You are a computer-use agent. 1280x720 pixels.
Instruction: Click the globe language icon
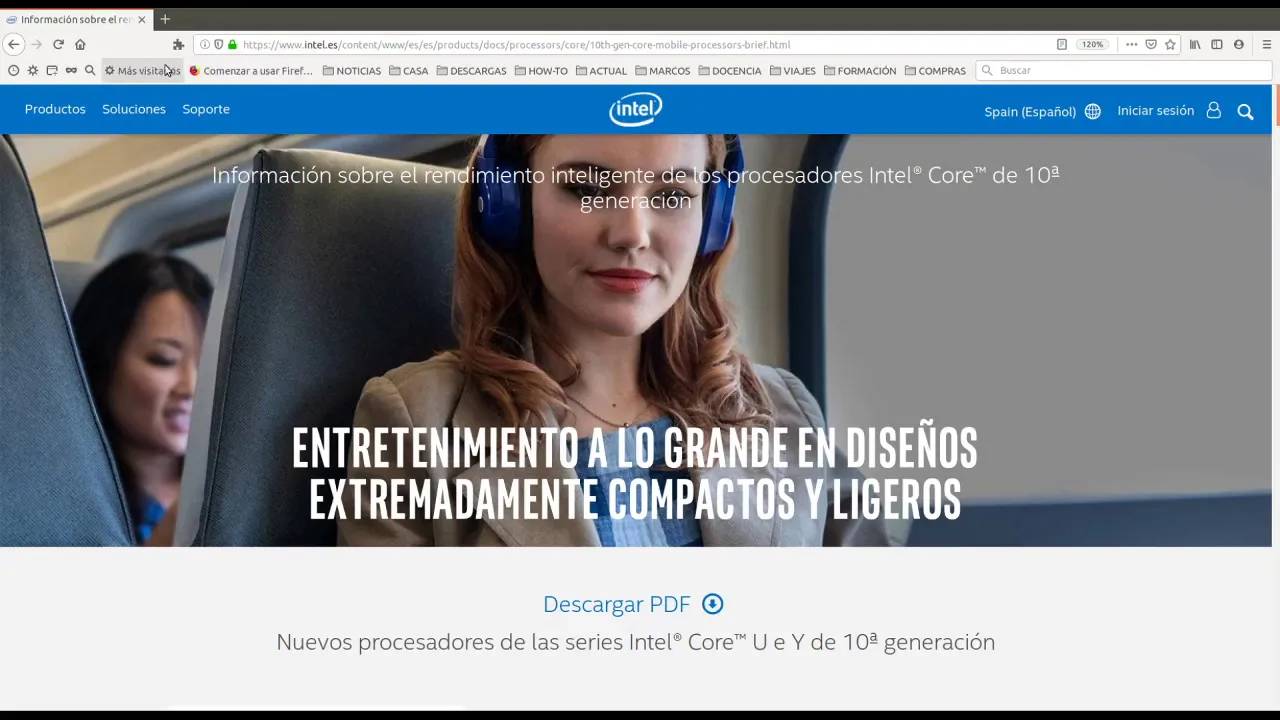click(1093, 111)
